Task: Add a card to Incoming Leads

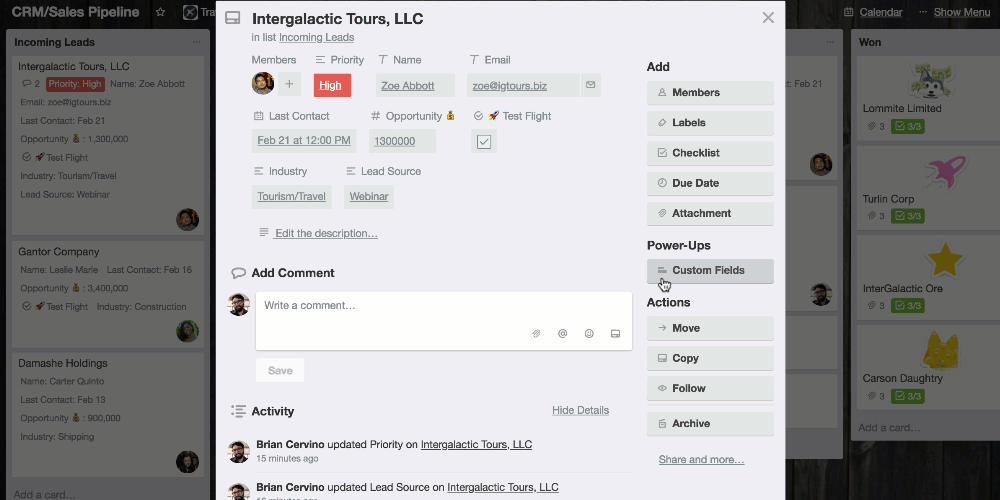Action: pyautogui.click(x=45, y=494)
